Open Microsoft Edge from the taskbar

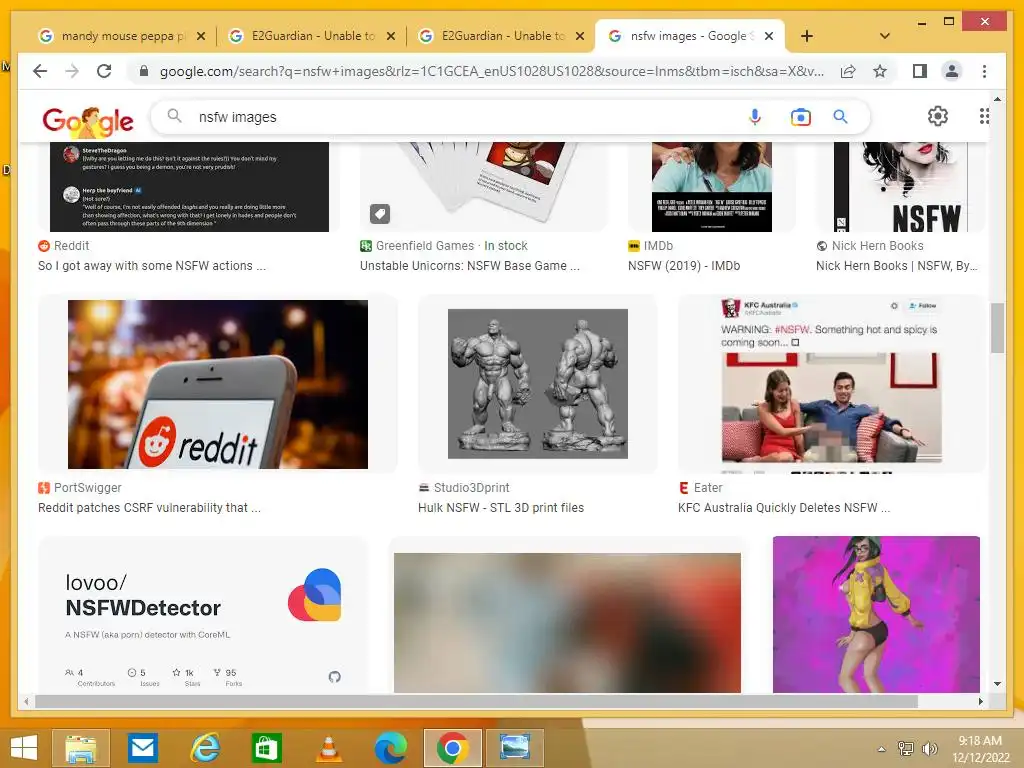(391, 748)
